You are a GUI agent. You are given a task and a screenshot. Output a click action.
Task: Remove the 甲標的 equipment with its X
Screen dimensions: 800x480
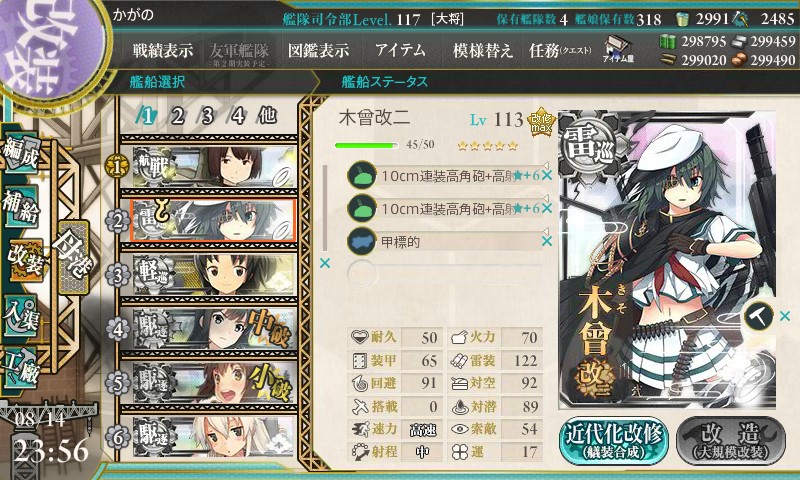[547, 241]
